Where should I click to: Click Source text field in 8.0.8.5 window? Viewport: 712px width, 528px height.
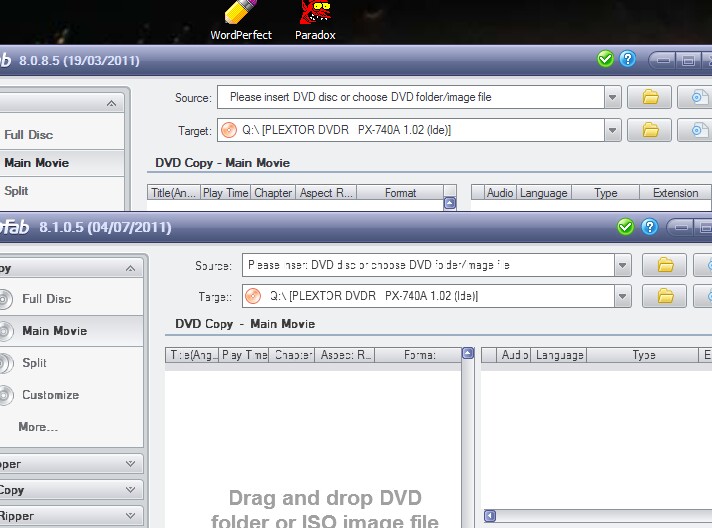click(411, 97)
